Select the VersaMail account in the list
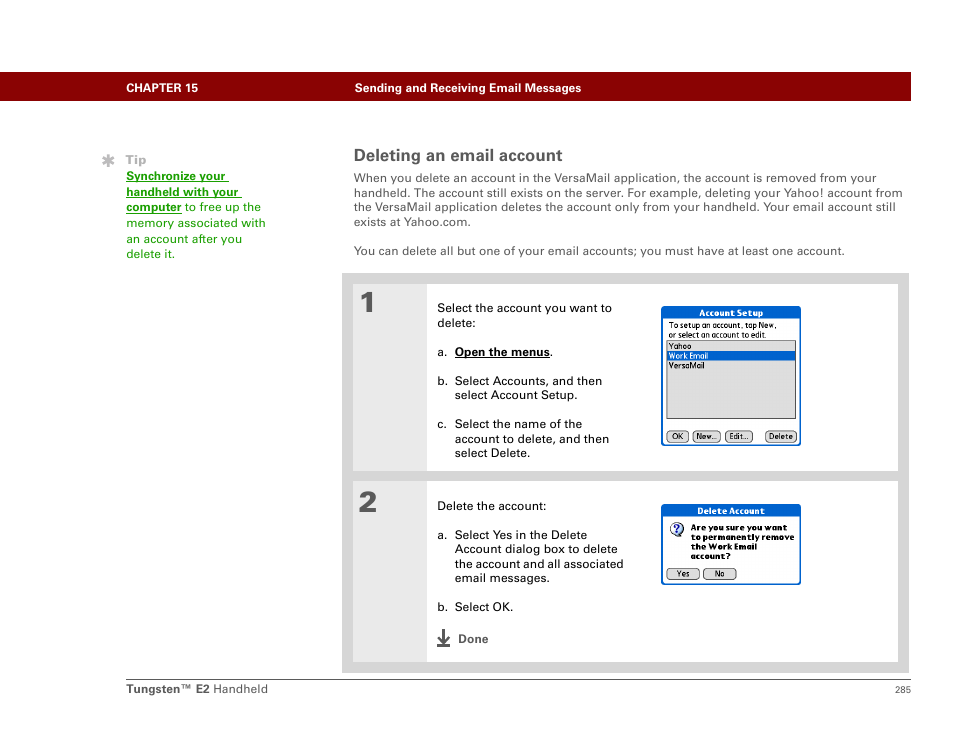Viewport: 954px width, 738px height. coord(731,366)
